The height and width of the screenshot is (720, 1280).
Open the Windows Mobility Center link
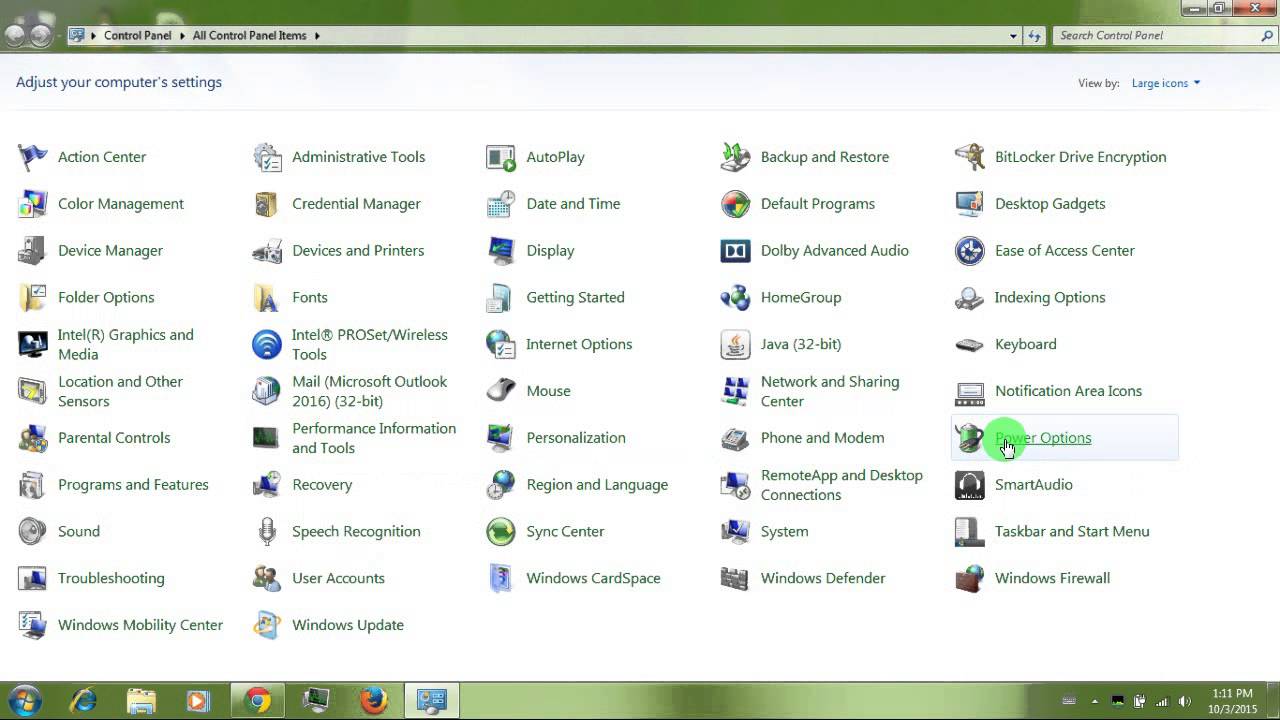[x=140, y=625]
